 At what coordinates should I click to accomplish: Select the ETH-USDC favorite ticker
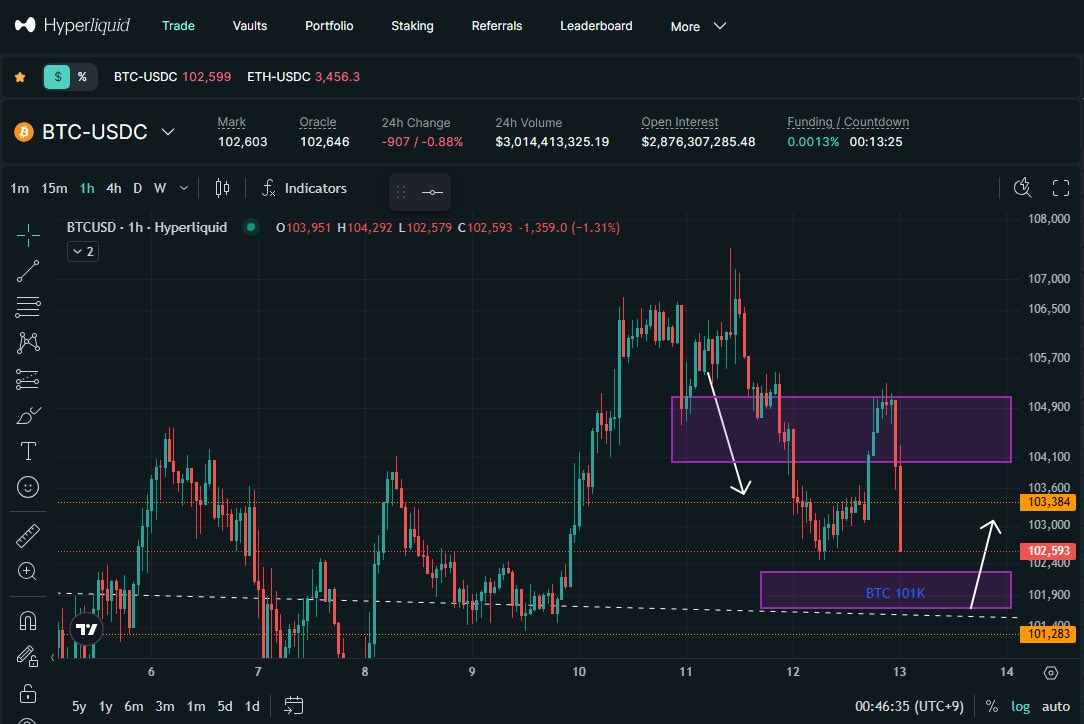tap(303, 77)
